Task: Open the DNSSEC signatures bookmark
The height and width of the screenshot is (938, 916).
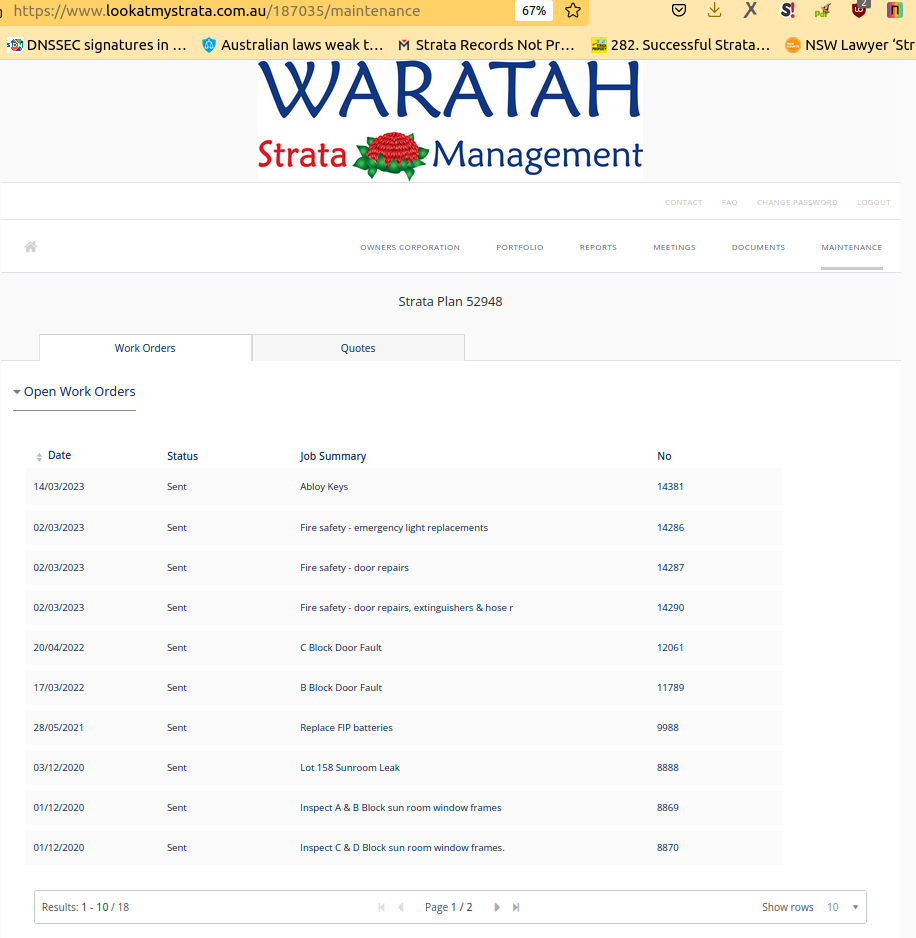Action: 96,45
